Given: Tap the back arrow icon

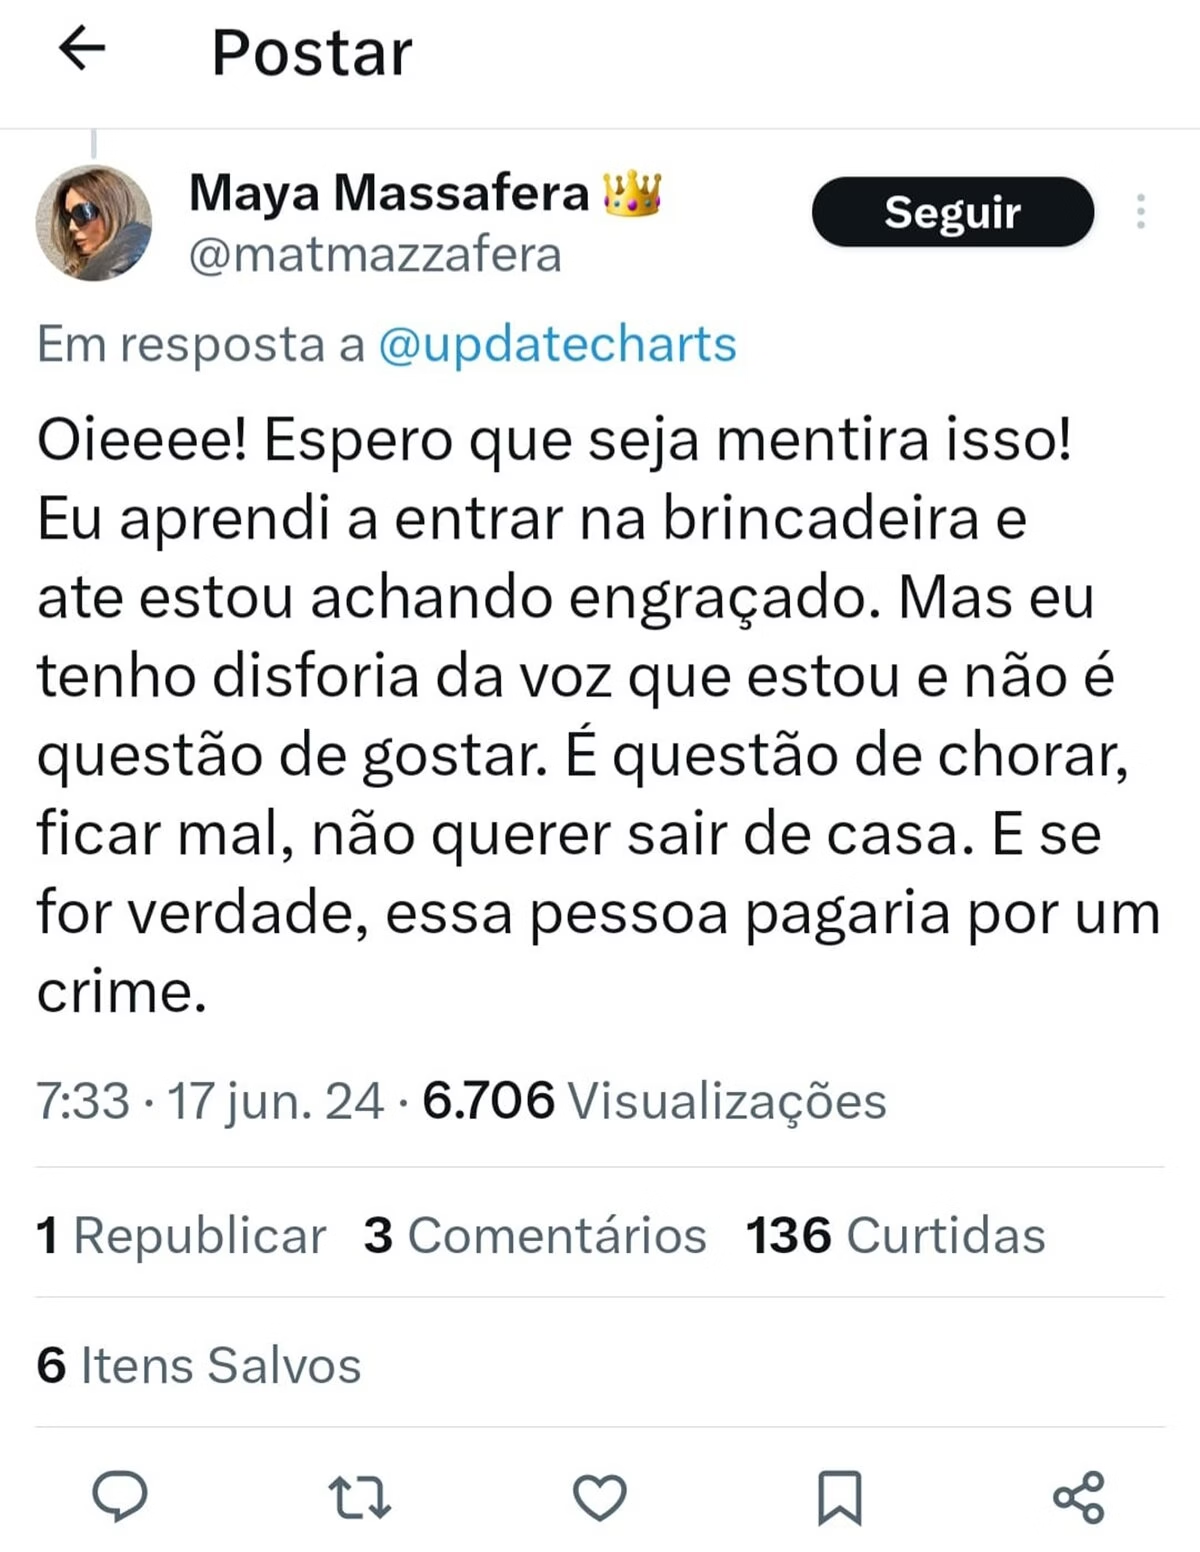Looking at the screenshot, I should [x=82, y=48].
